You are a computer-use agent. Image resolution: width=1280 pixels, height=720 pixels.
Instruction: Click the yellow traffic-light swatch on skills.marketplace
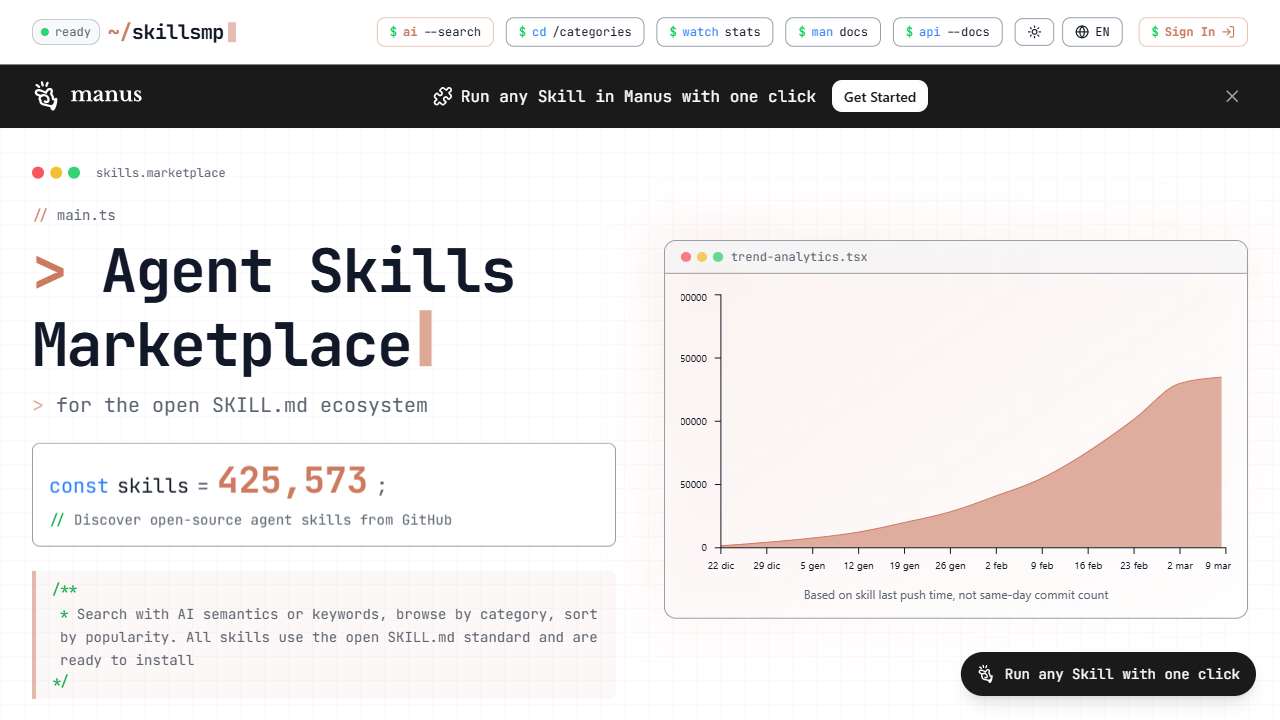pyautogui.click(x=56, y=172)
